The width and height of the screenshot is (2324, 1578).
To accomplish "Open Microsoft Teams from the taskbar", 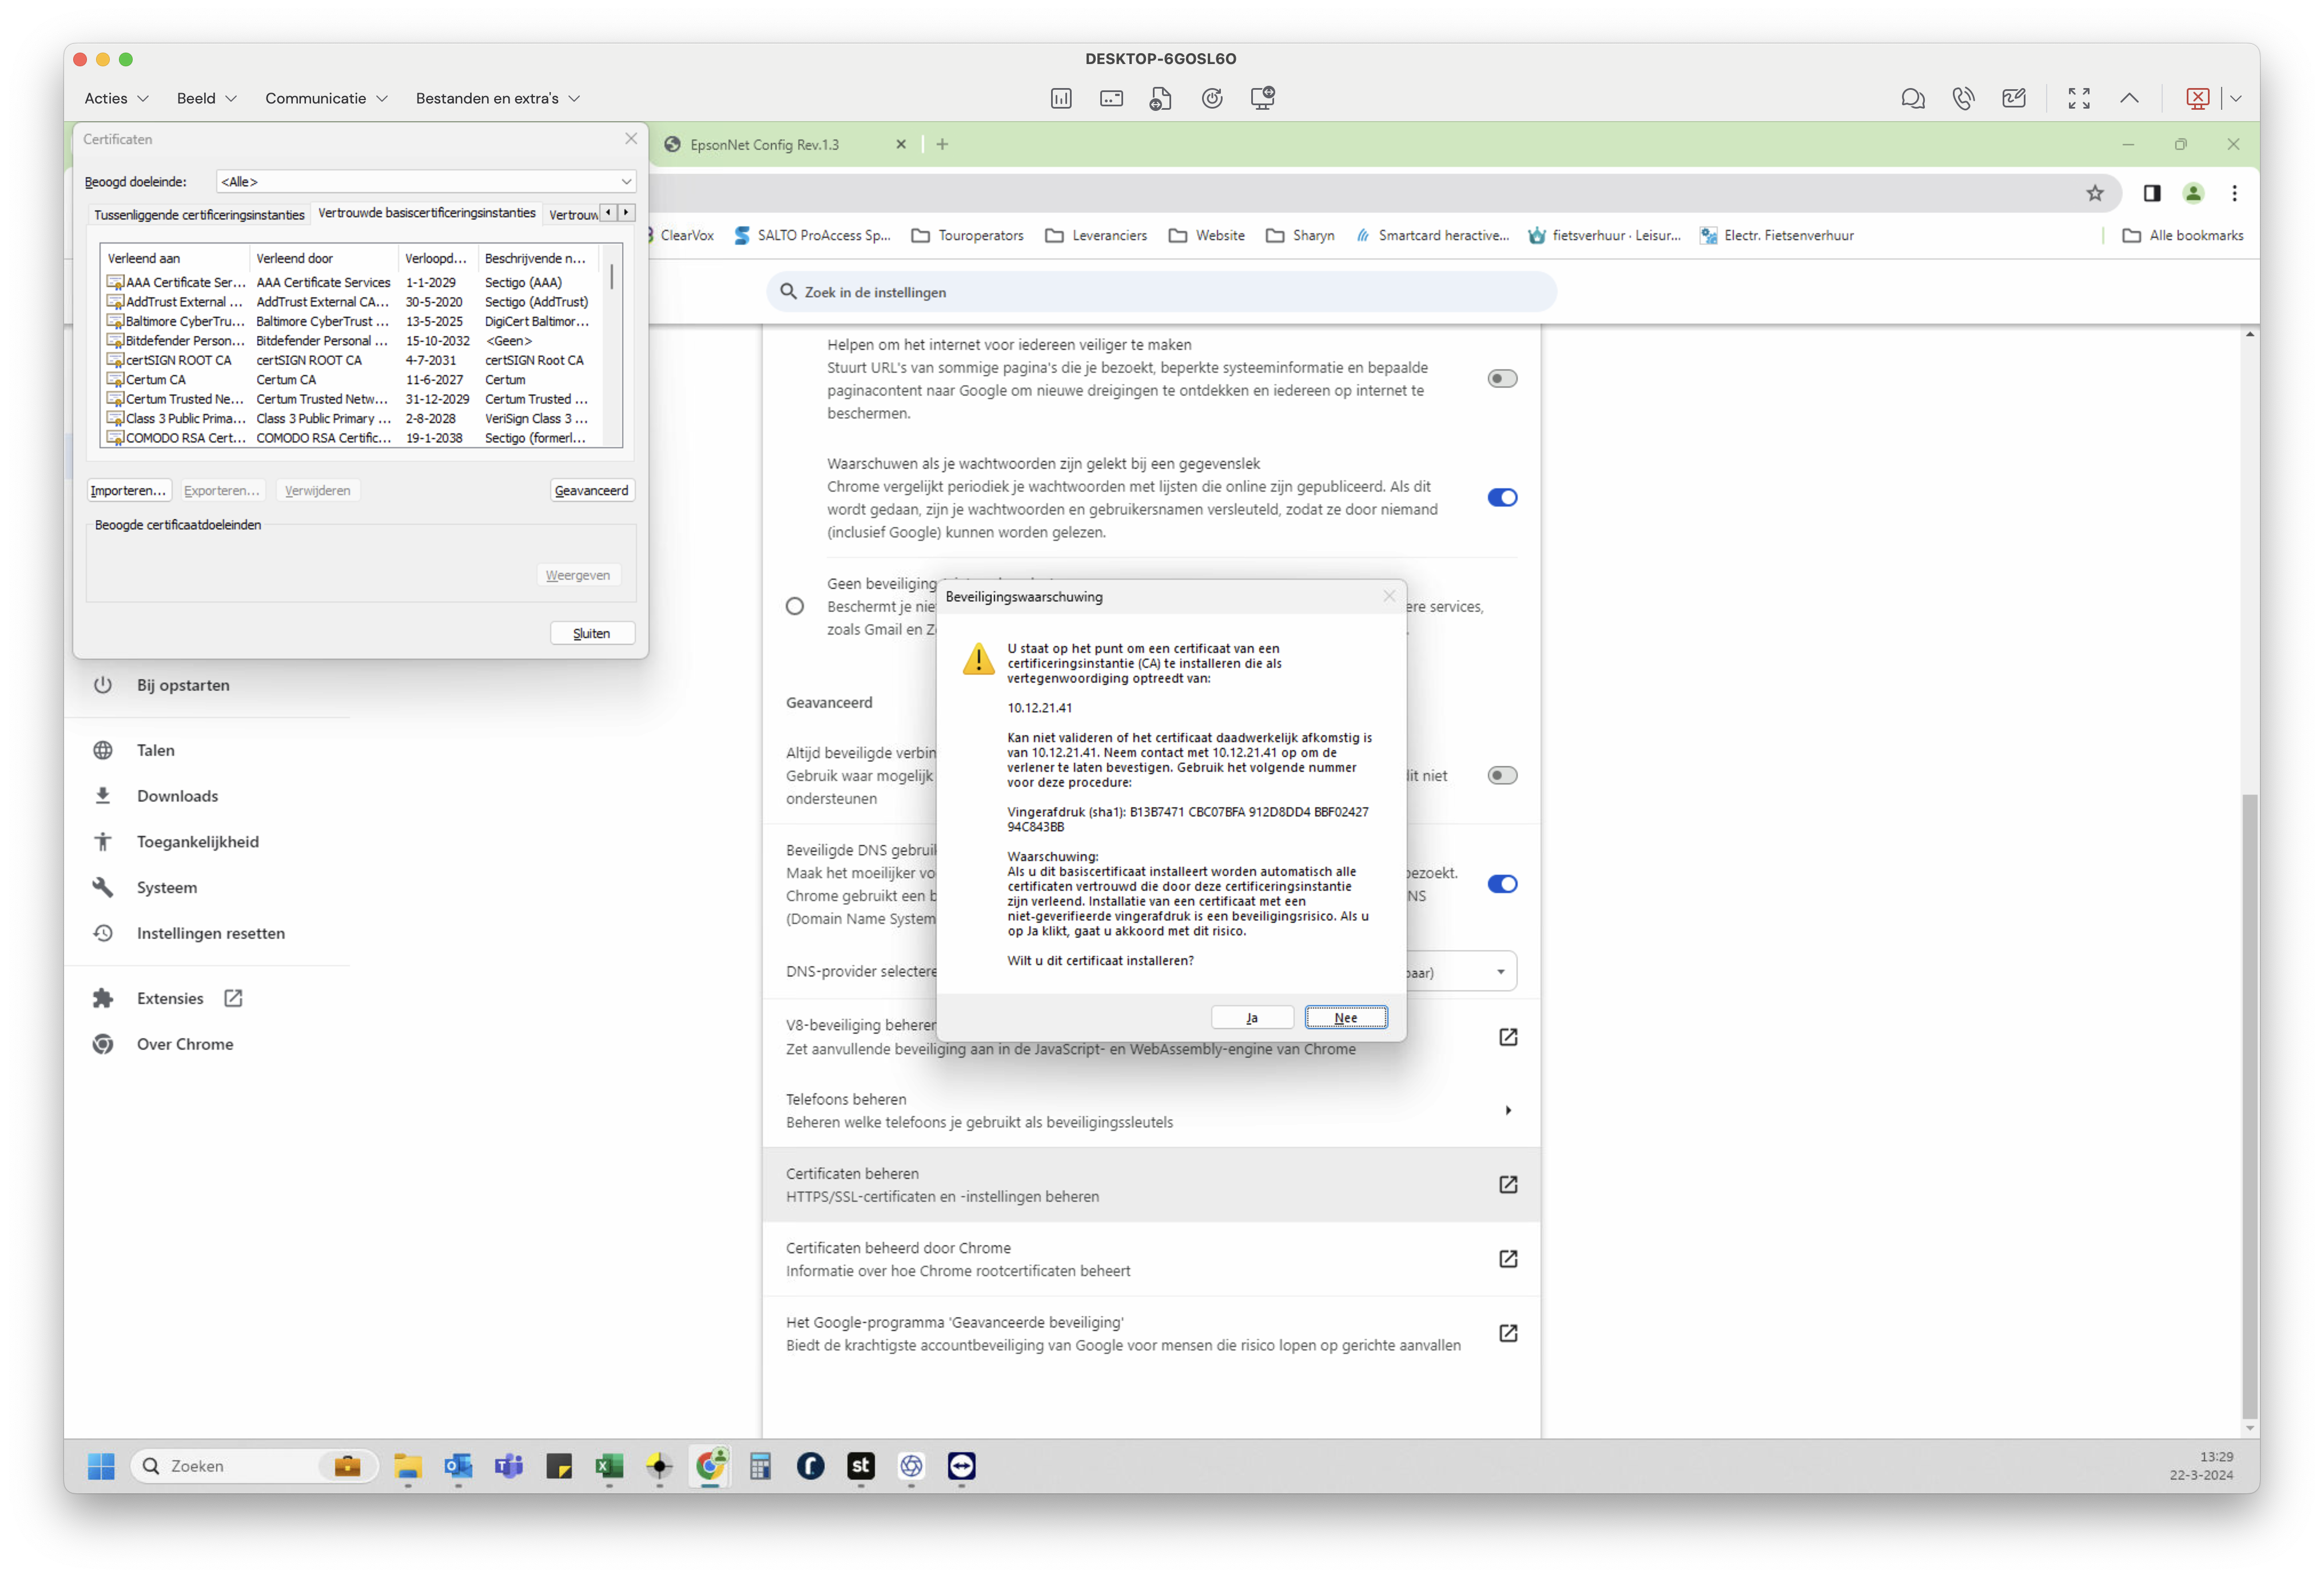I will click(509, 1466).
